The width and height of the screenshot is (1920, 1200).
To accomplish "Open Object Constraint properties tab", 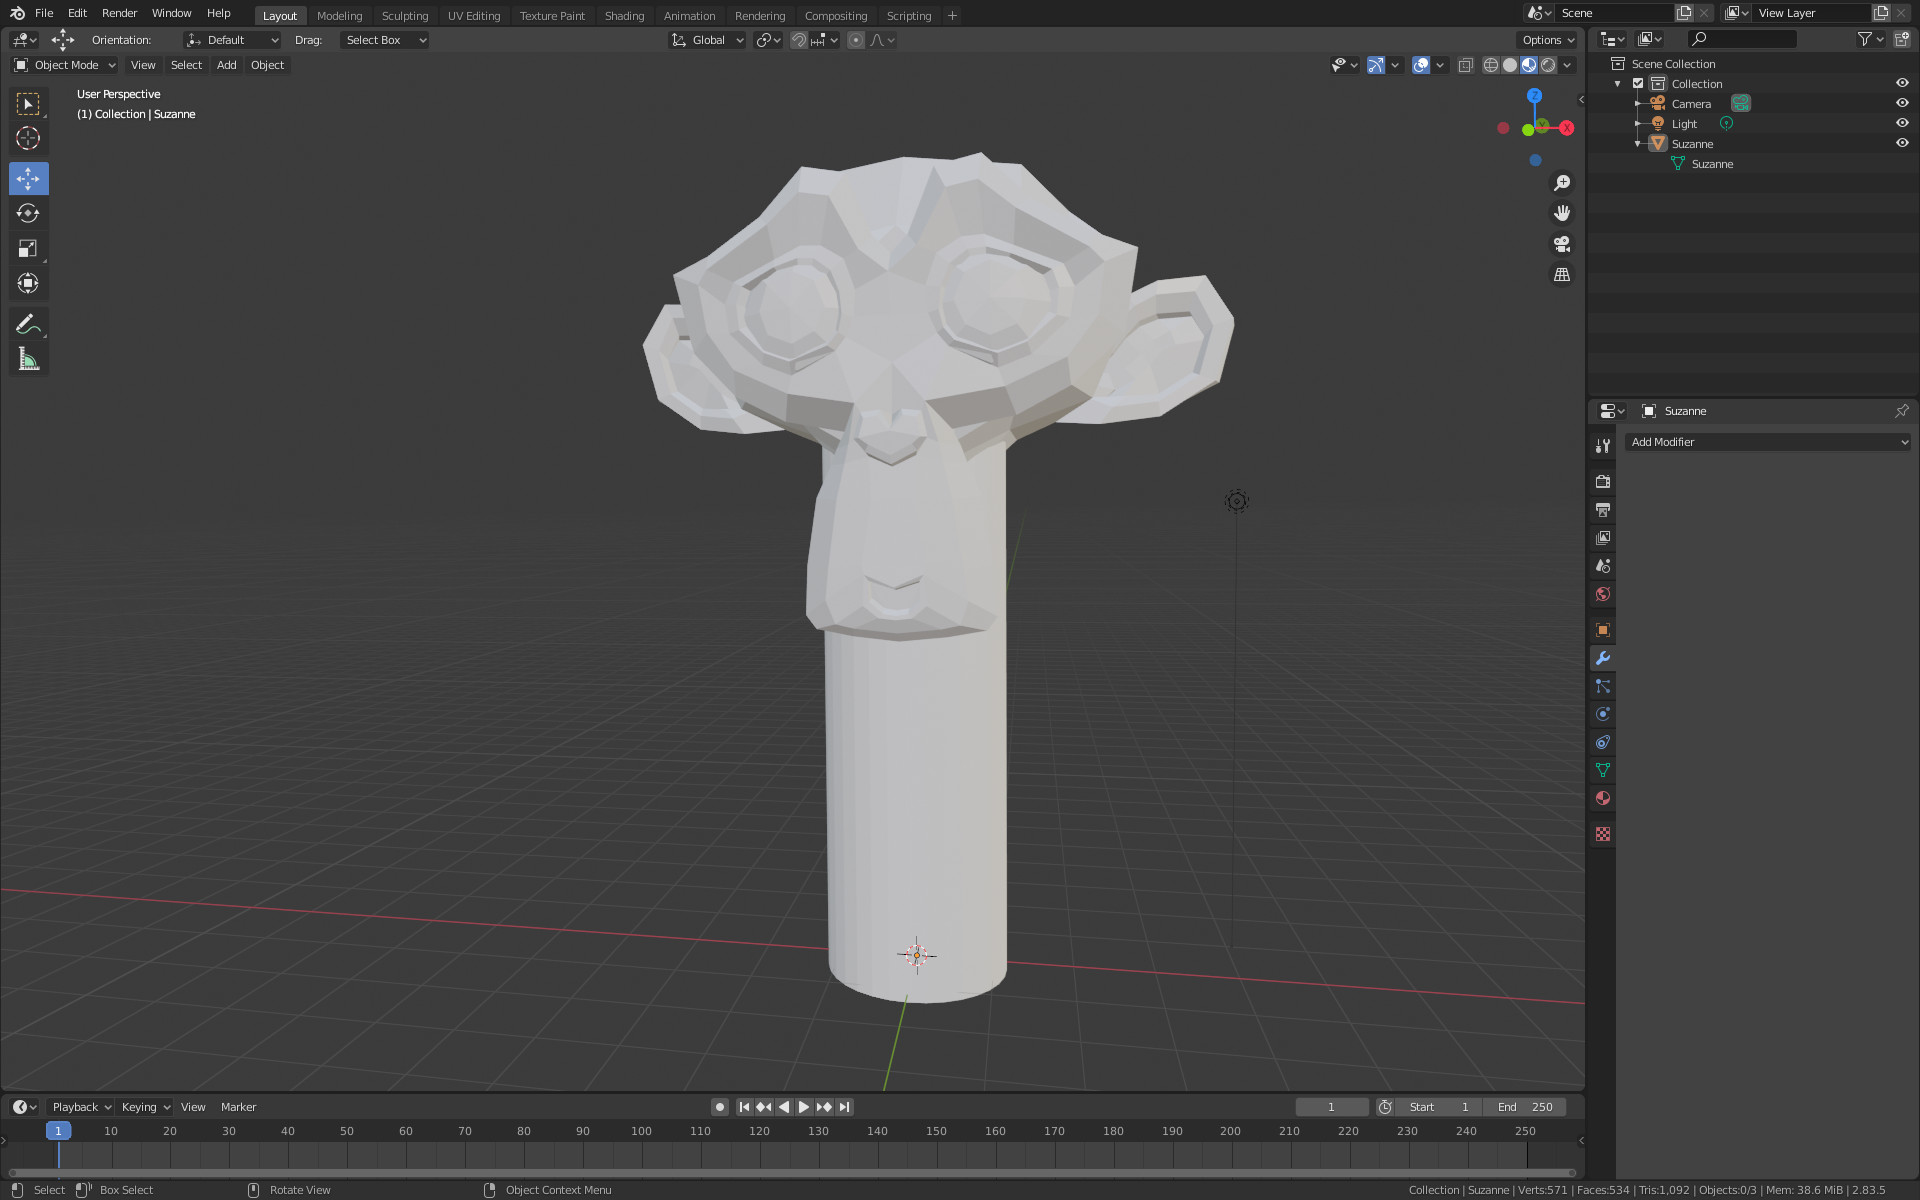I will pos(1603,742).
